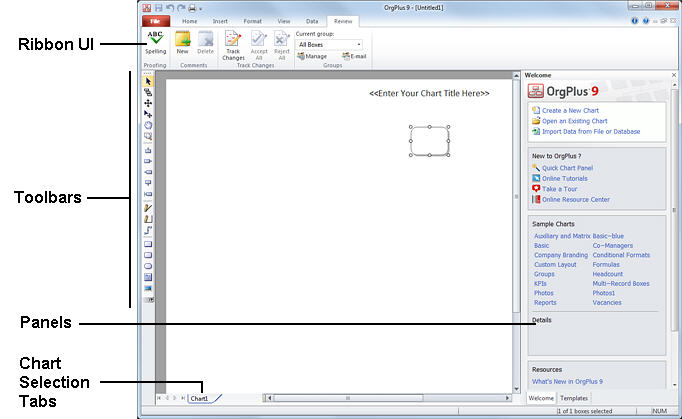The height and width of the screenshot is (419, 682).
Task: Click the chart title placeholder text
Action: pos(429,93)
